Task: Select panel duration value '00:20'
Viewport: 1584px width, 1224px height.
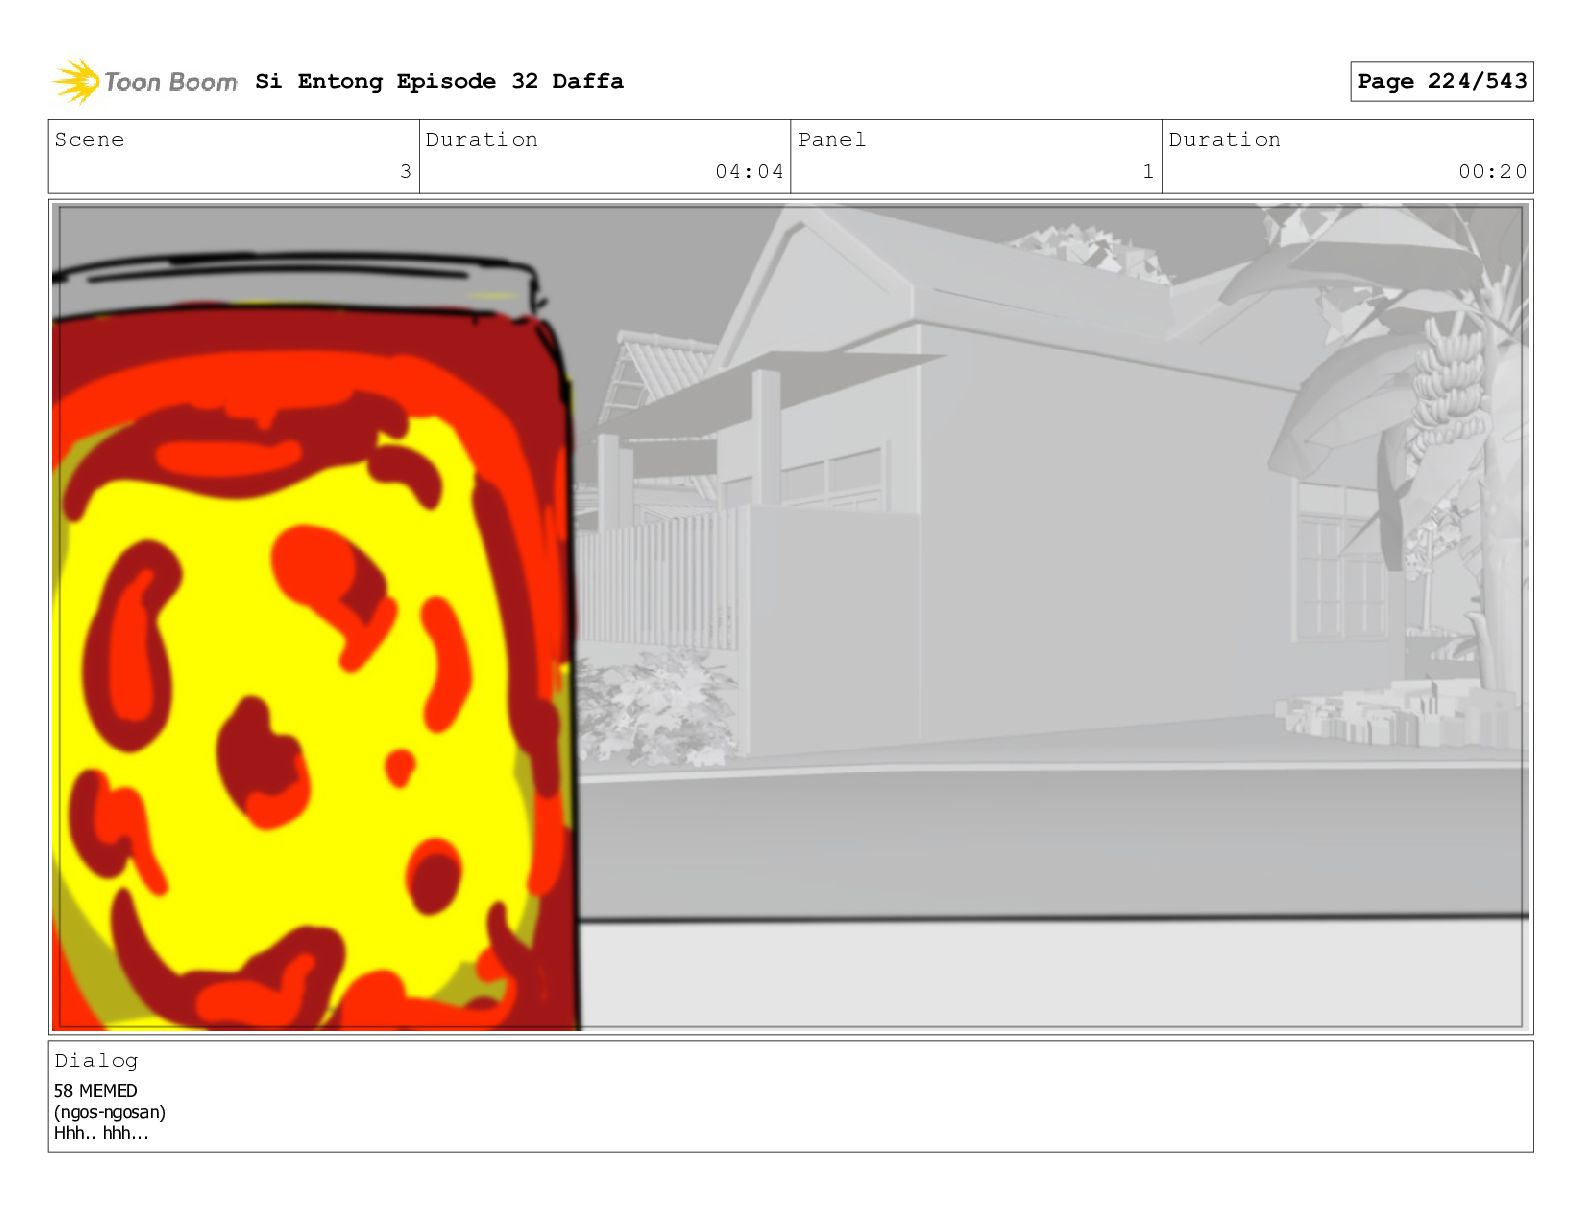Action: pos(1492,171)
